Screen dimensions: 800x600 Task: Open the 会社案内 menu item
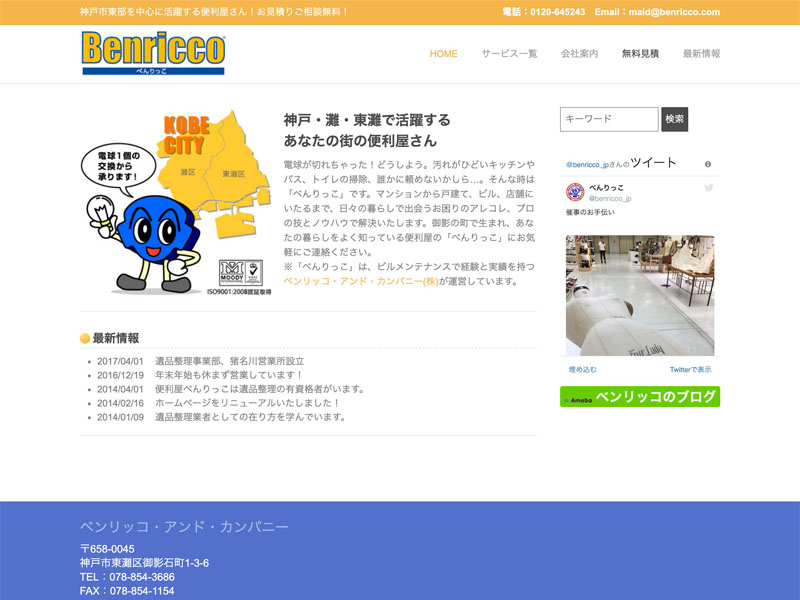580,54
